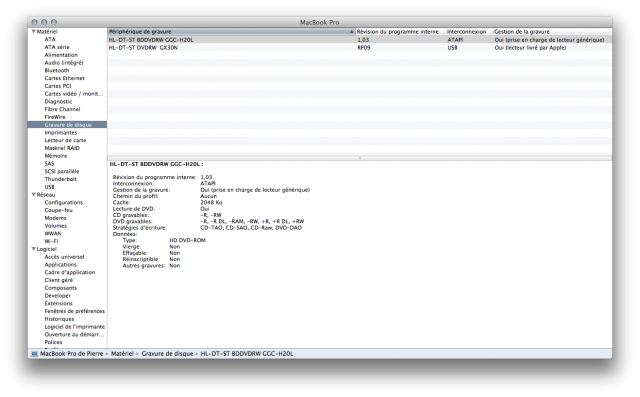Select Extensions in the sidebar
The height and width of the screenshot is (397, 640).
click(x=58, y=303)
